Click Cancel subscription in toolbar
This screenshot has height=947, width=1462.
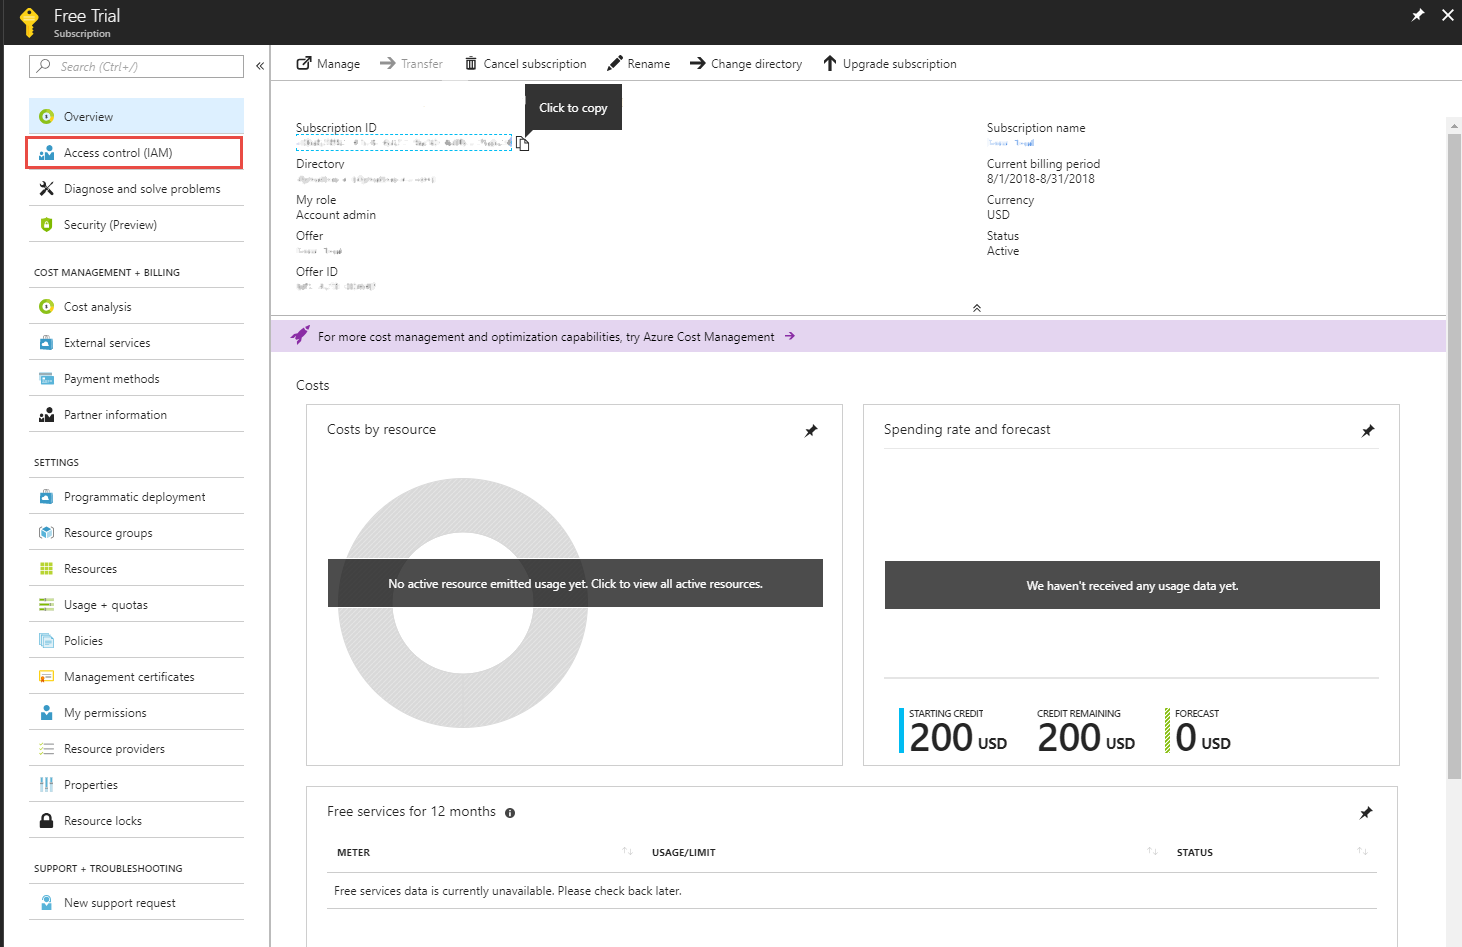(526, 64)
